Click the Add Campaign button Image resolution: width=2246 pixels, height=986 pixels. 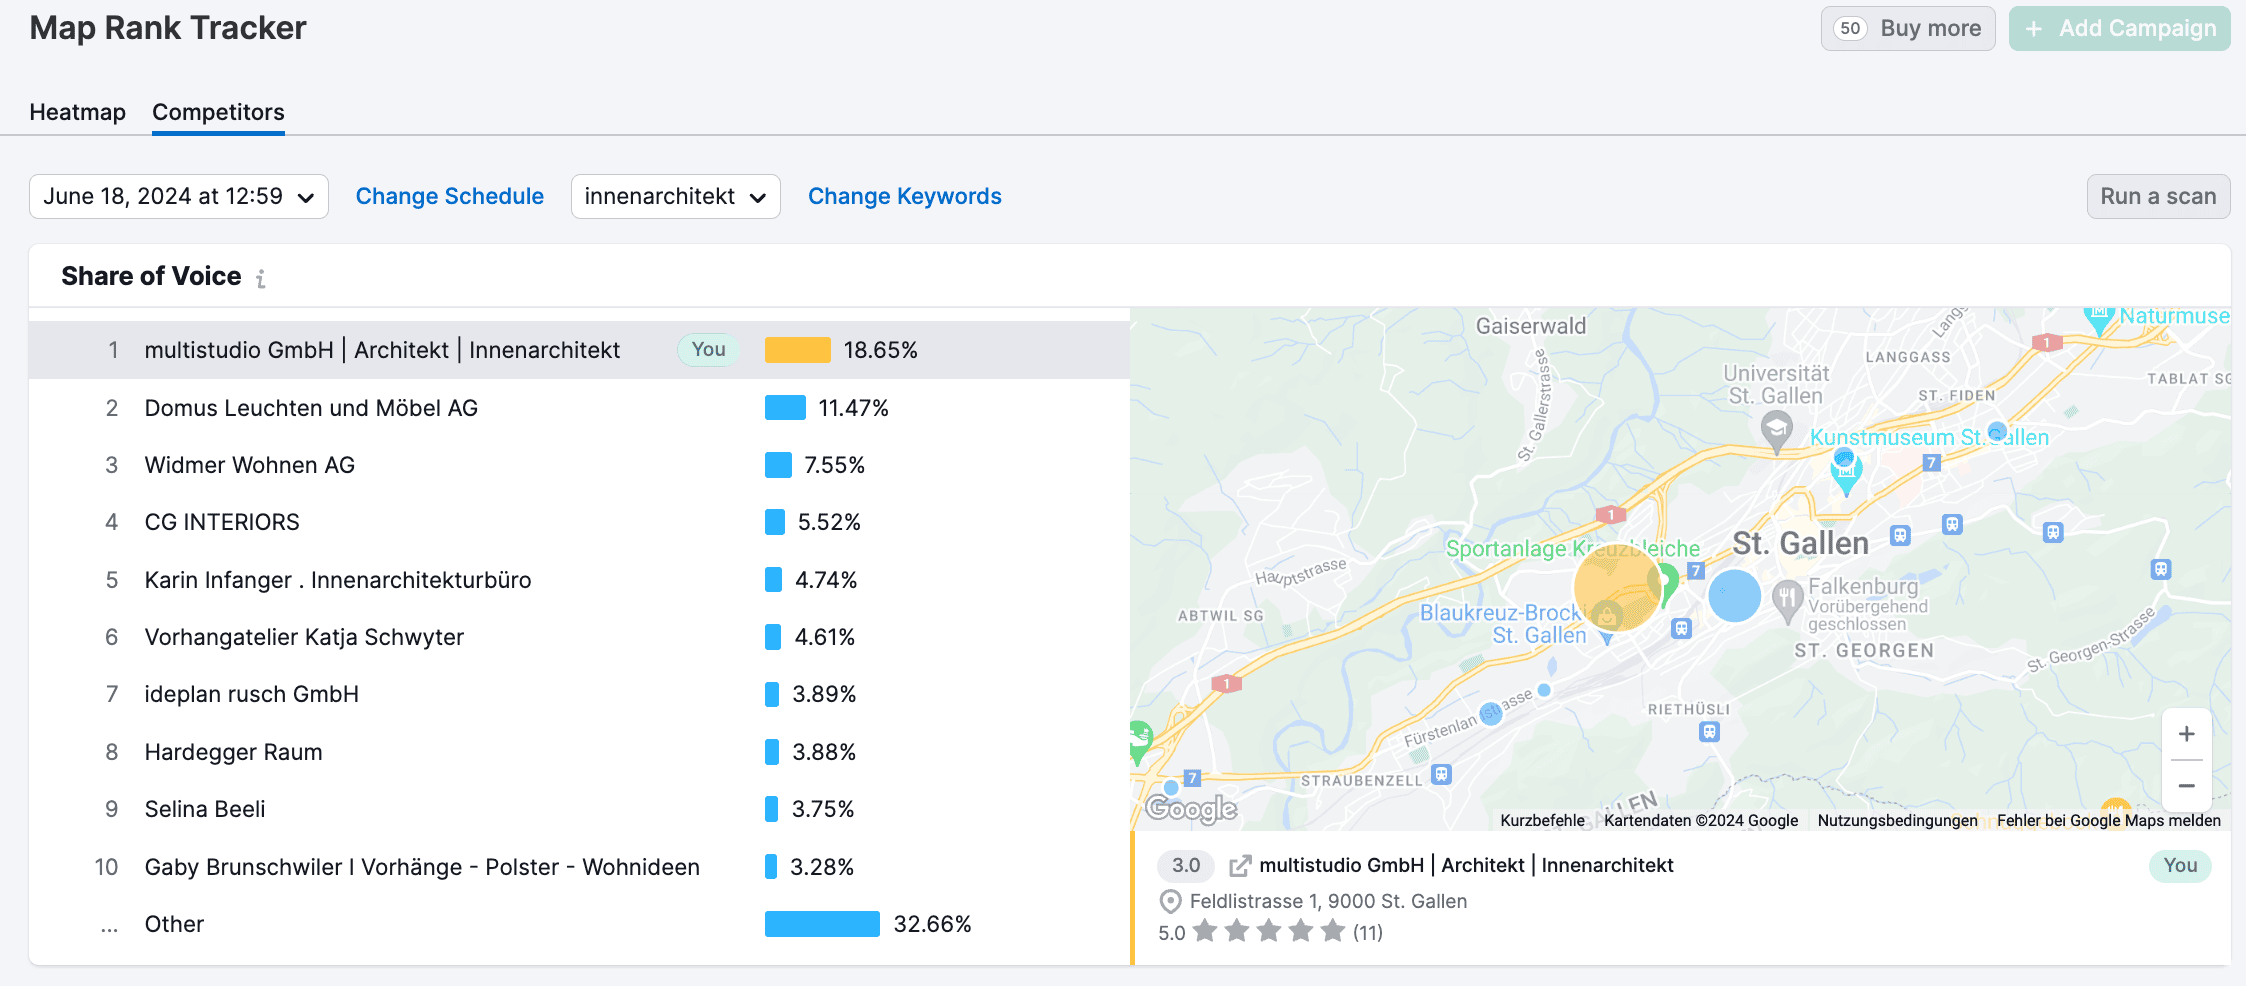point(2120,29)
